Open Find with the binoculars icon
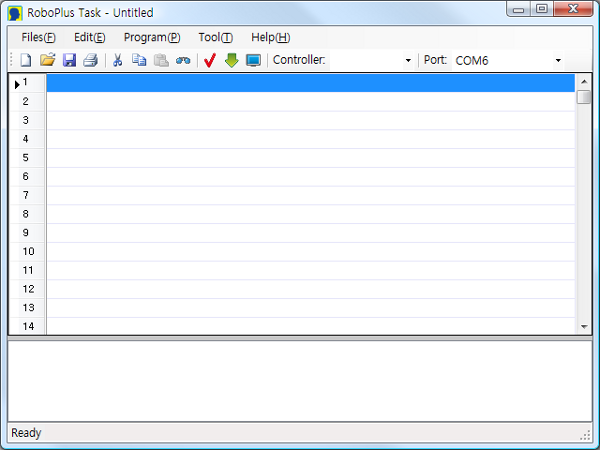Viewport: 600px width, 450px height. point(183,60)
